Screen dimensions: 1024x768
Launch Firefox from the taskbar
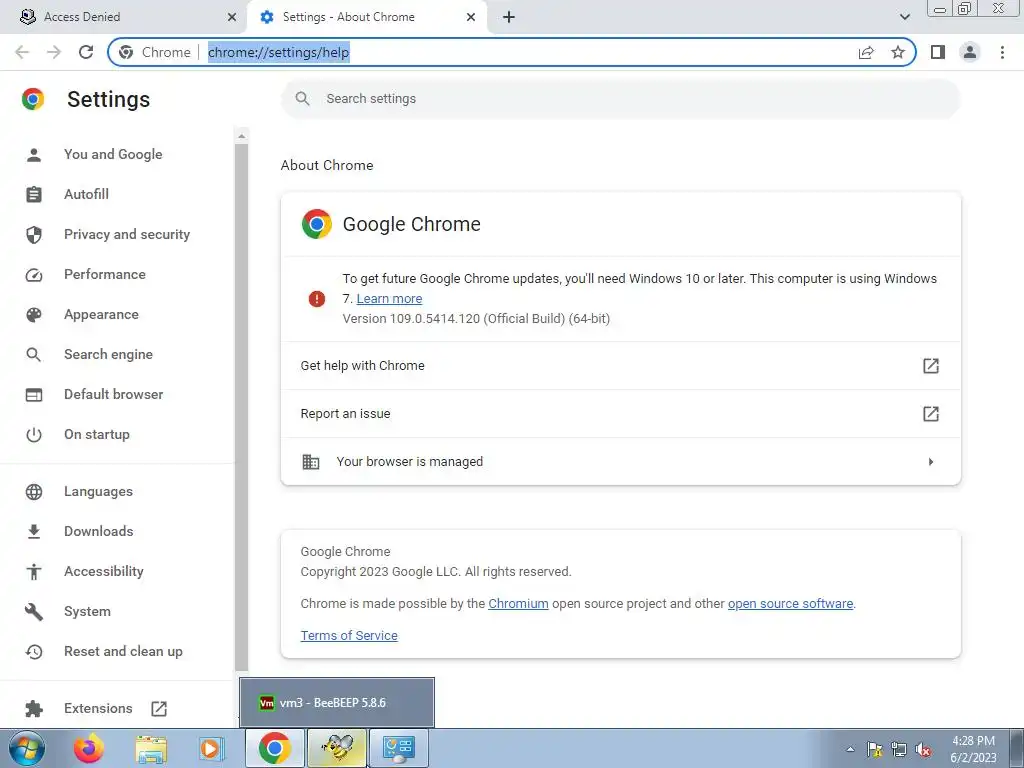pos(89,748)
